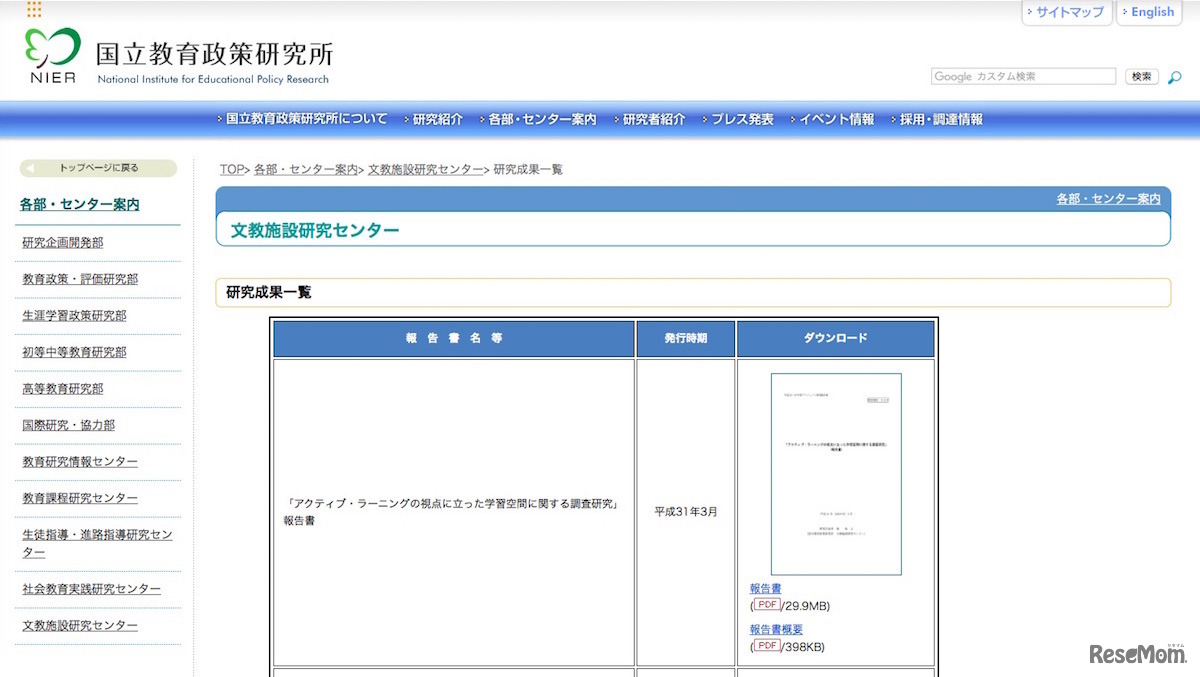Click the トップページに戻る button
This screenshot has width=1200, height=677.
97,168
